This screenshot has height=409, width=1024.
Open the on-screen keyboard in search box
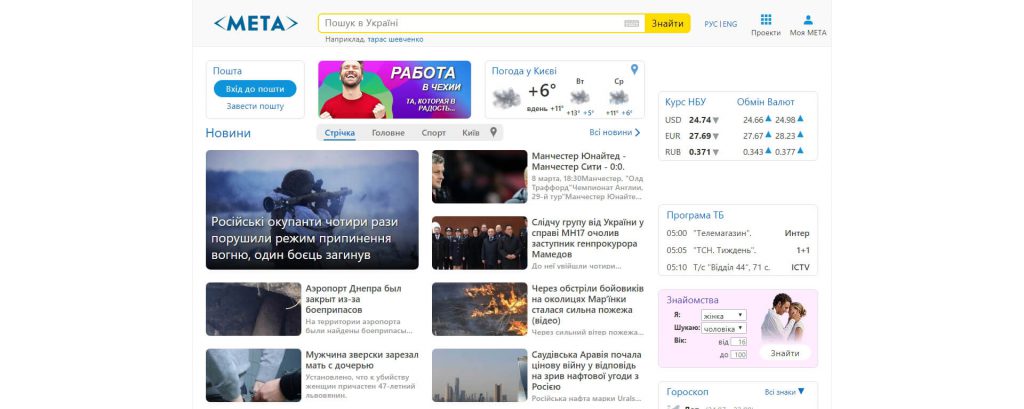[632, 23]
